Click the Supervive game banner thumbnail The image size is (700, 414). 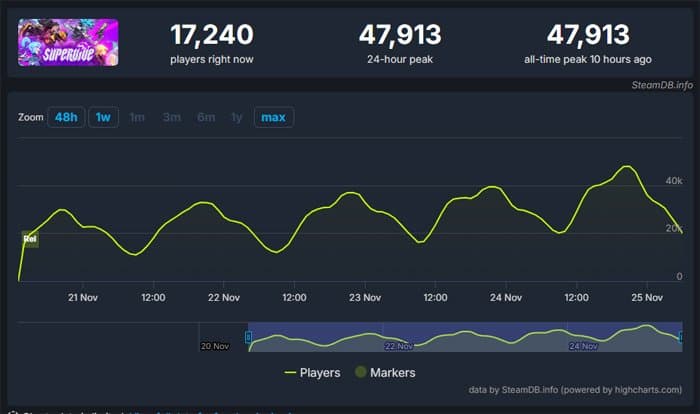pyautogui.click(x=67, y=42)
